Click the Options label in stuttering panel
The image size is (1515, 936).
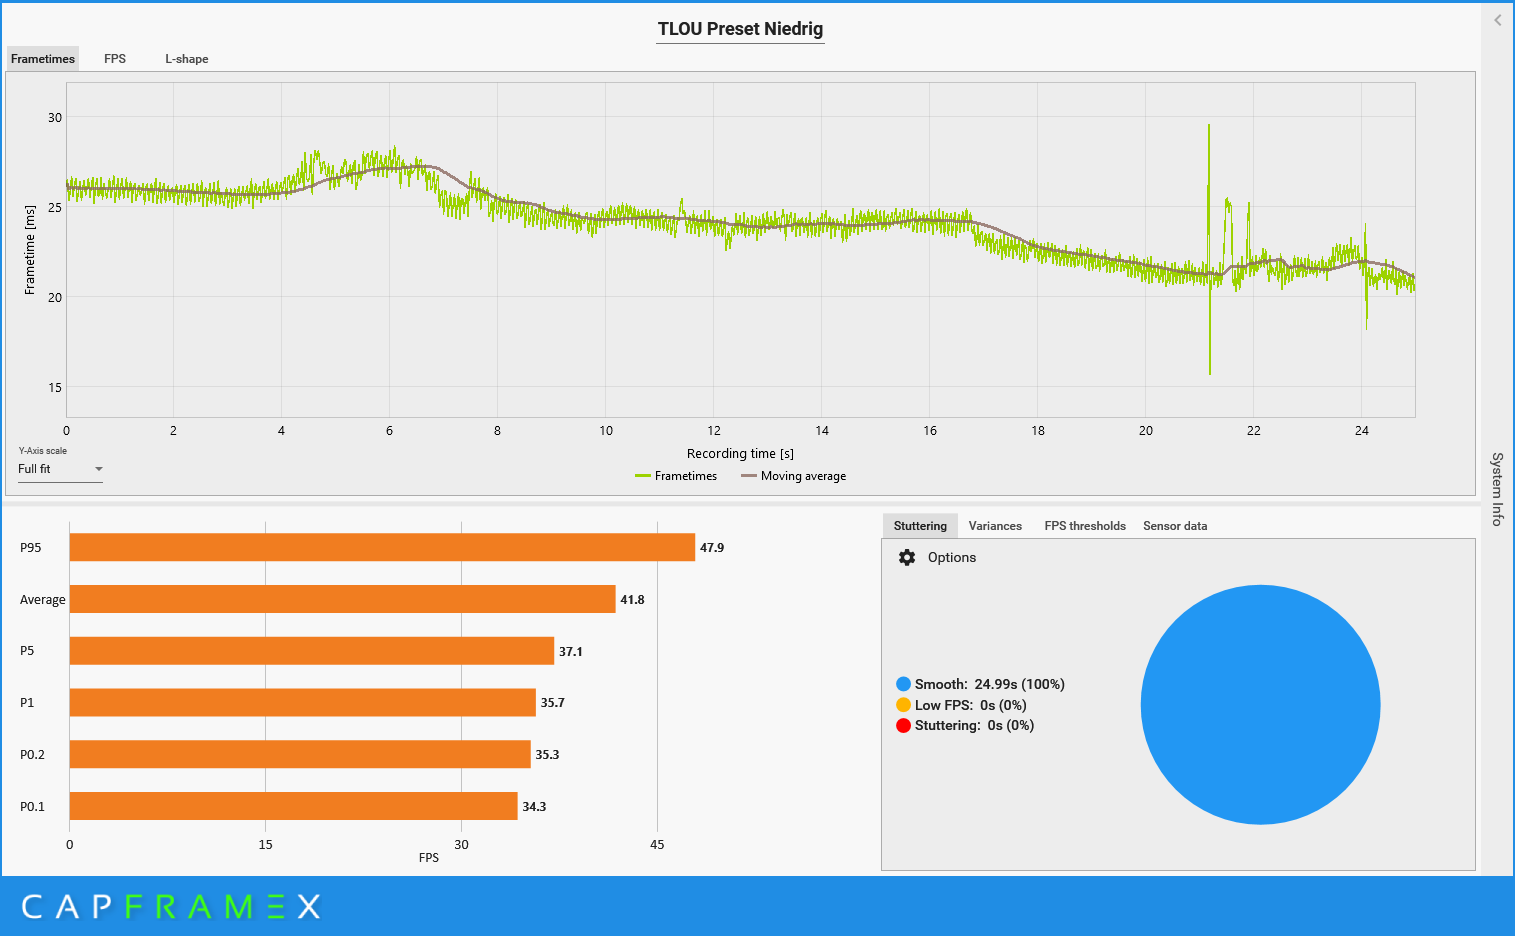point(952,558)
